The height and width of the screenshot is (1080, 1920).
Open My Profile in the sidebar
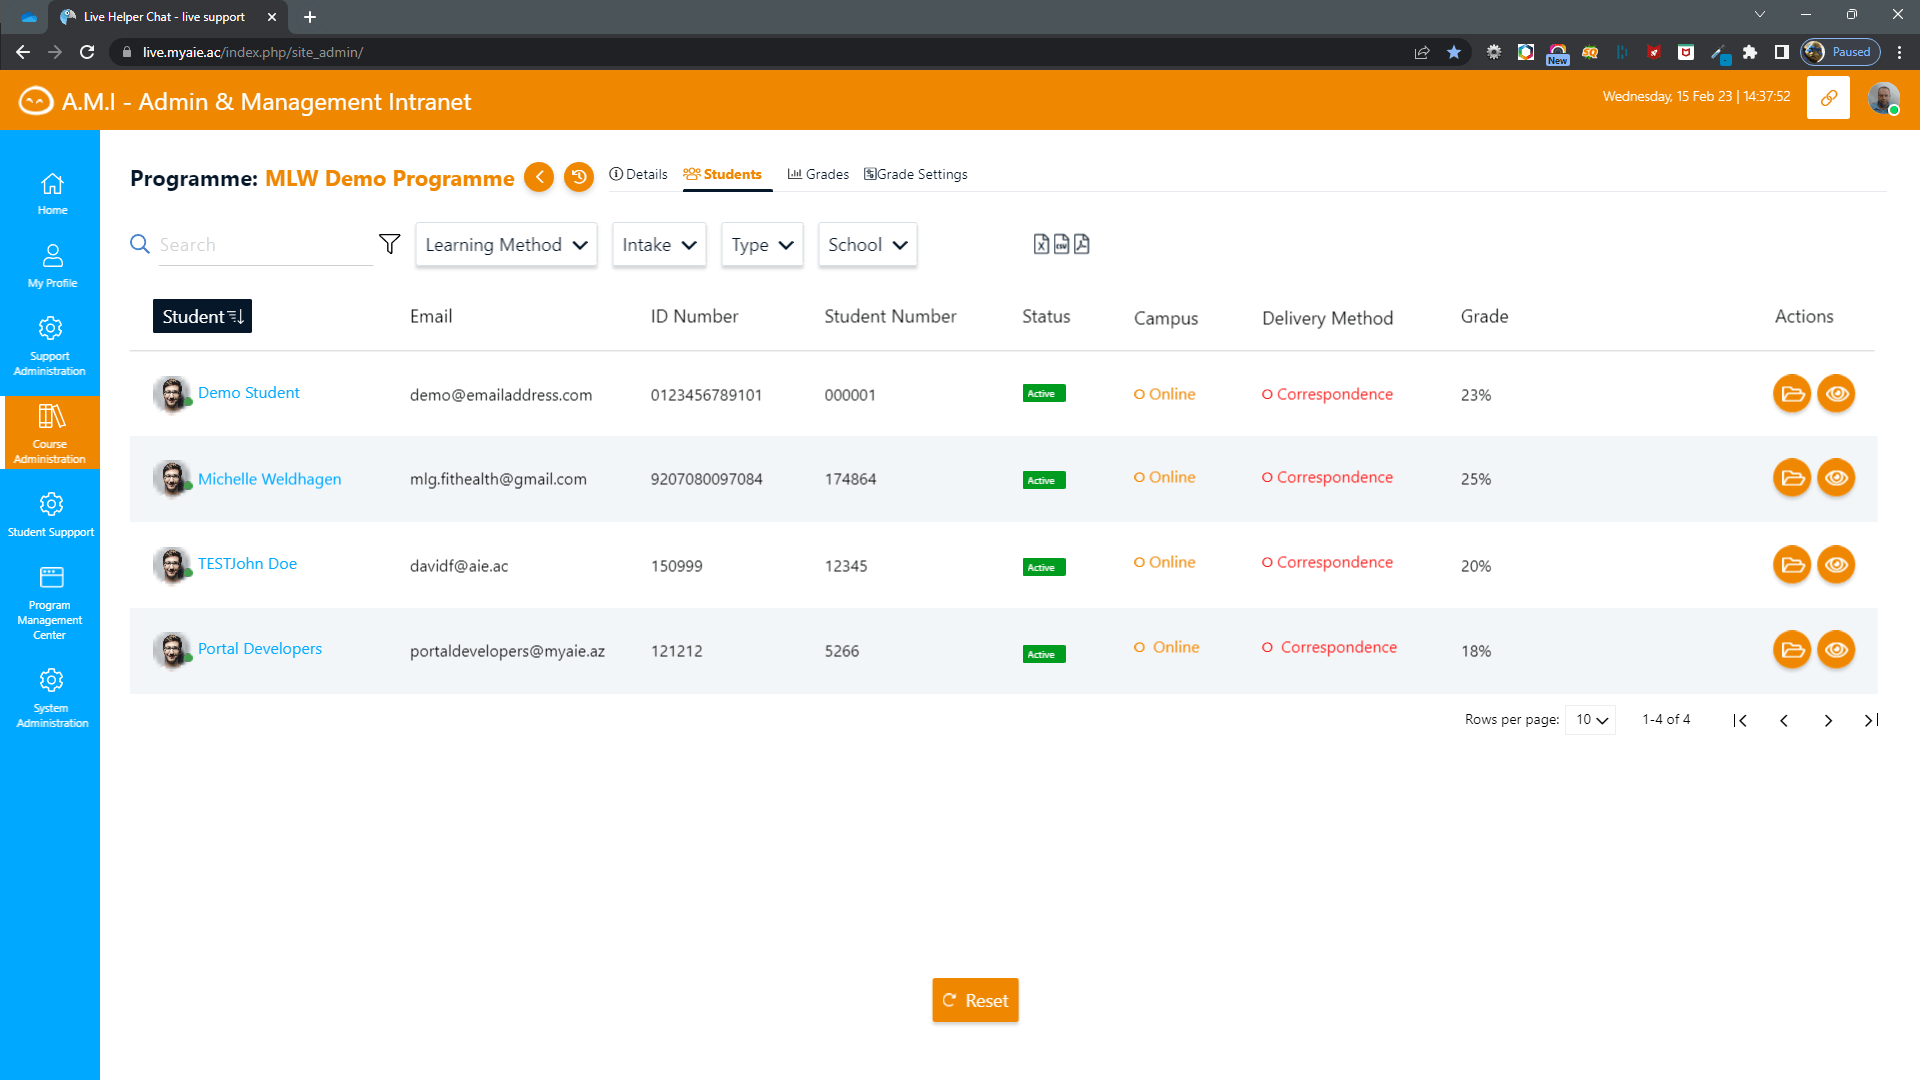click(x=52, y=266)
